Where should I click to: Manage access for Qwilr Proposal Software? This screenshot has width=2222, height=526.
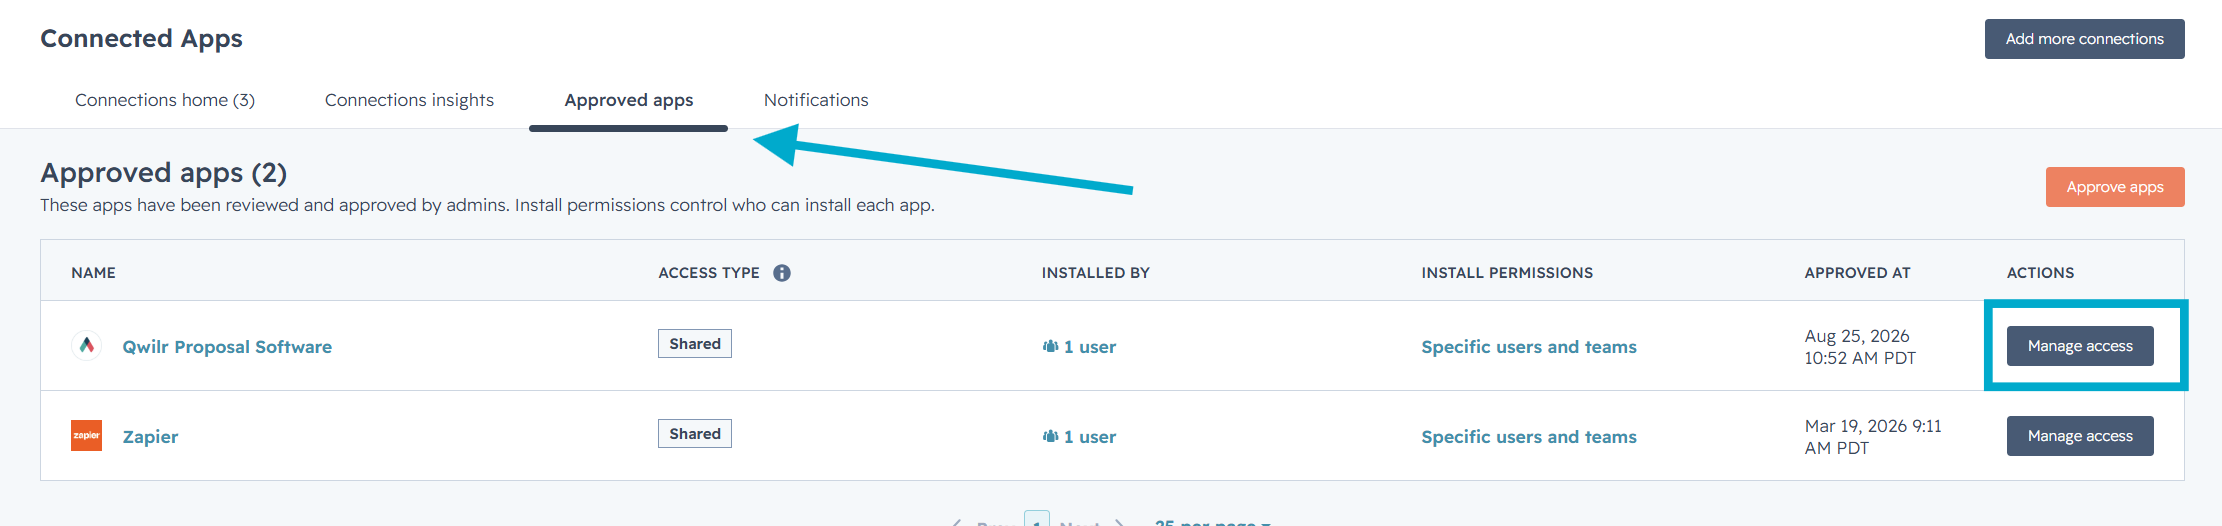[2080, 346]
